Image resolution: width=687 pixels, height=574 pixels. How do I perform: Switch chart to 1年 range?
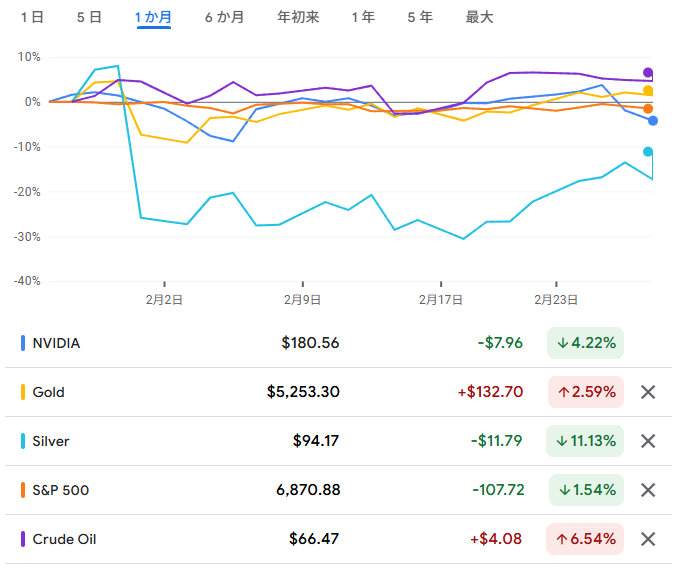363,17
